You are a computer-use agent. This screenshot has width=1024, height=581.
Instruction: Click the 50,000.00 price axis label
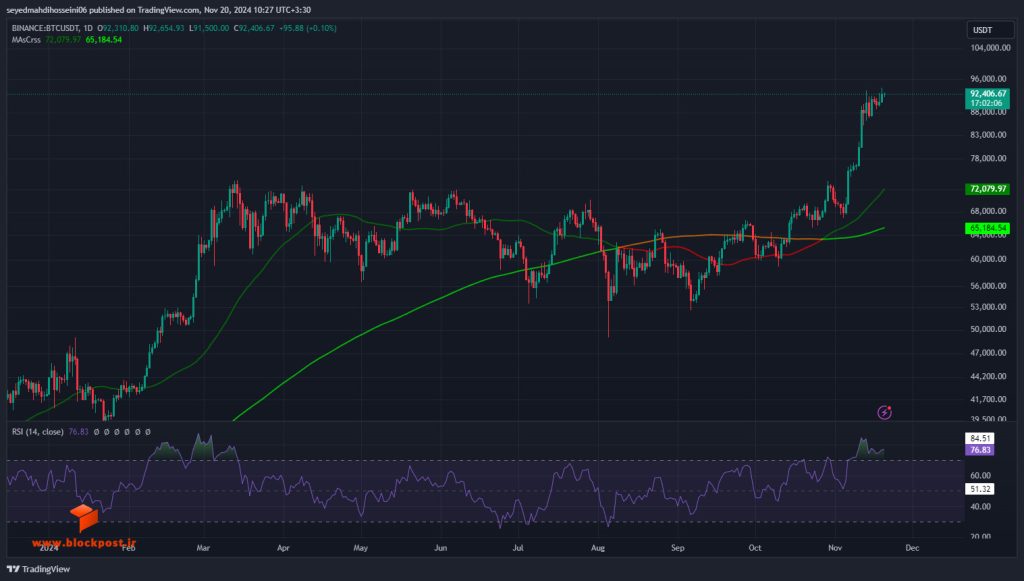988,329
